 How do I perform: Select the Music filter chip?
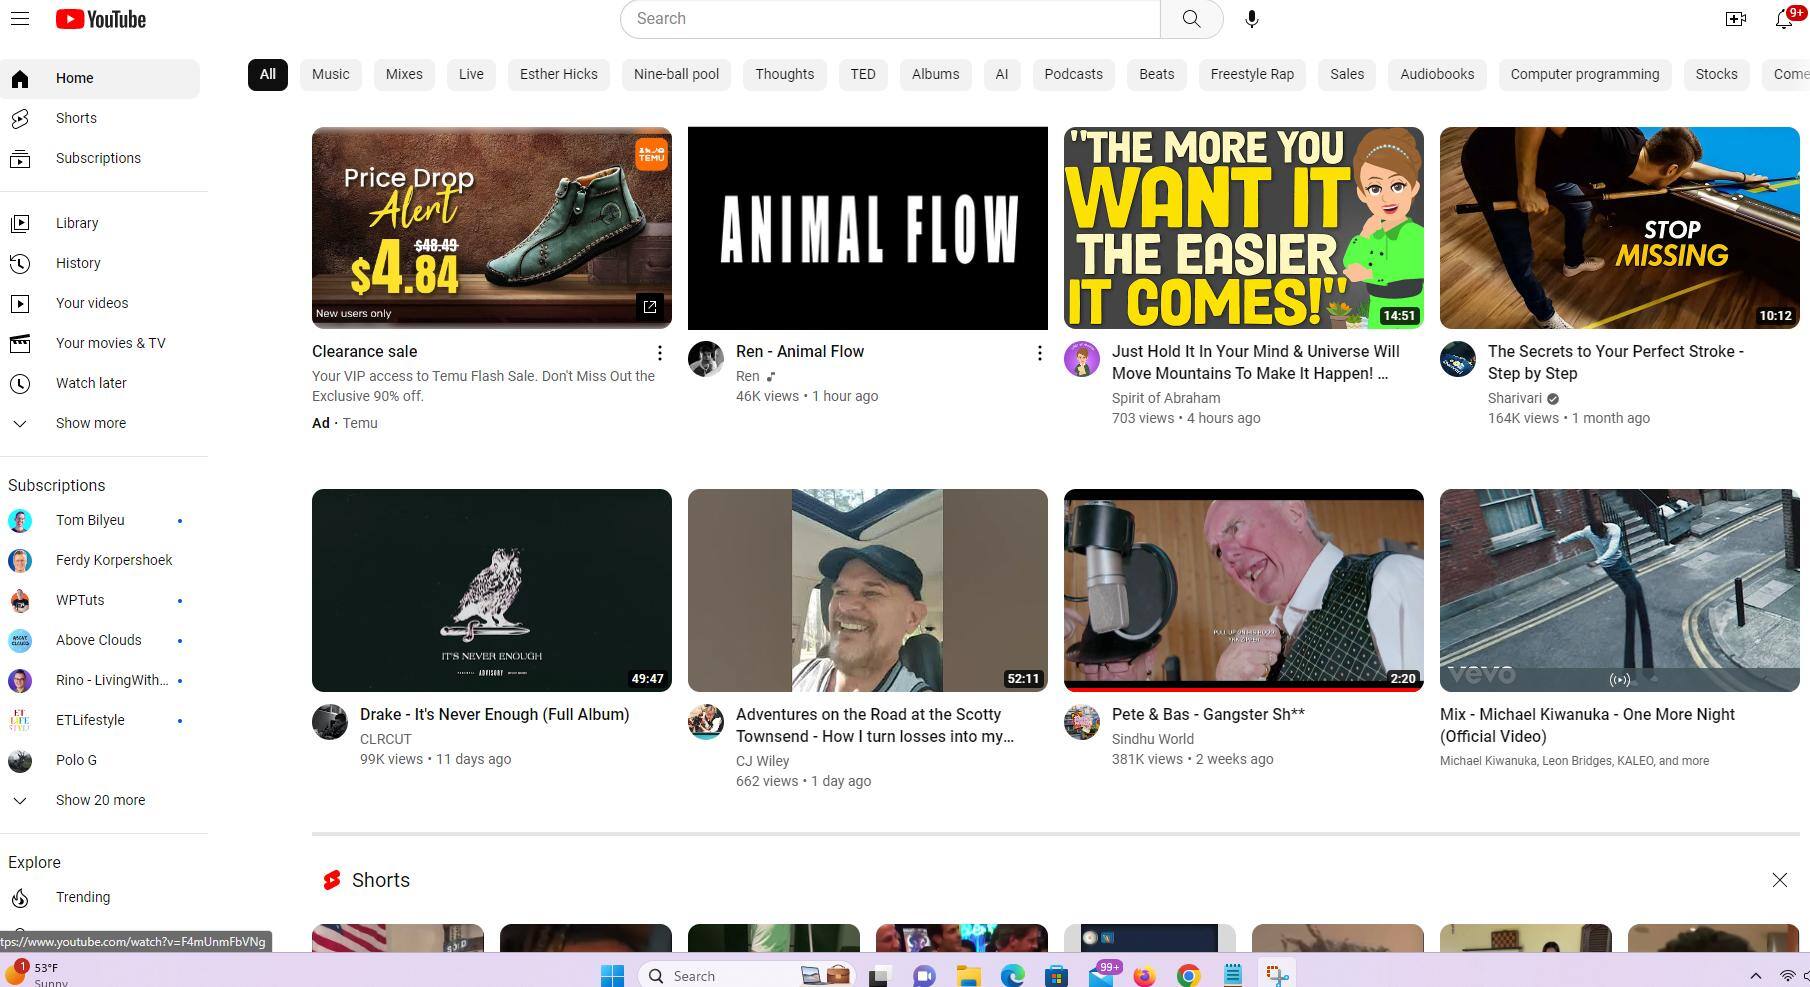point(330,74)
